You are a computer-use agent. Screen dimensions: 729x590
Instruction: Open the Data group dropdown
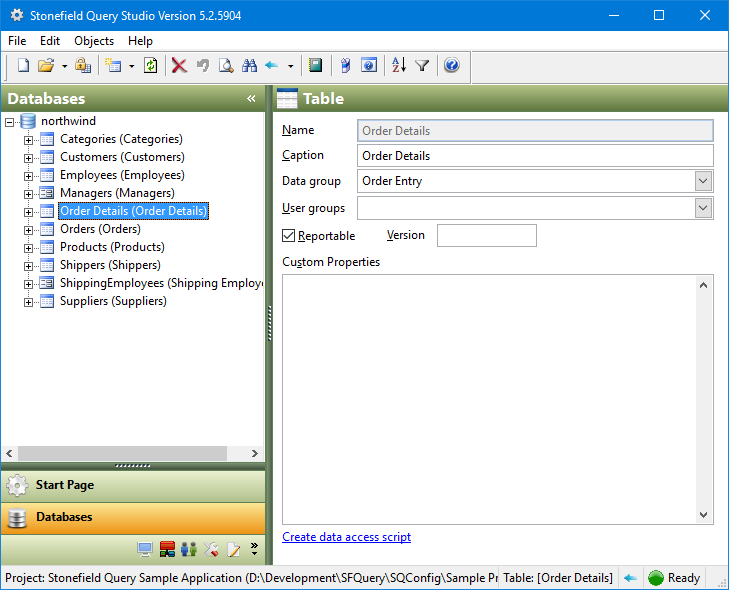[703, 181]
